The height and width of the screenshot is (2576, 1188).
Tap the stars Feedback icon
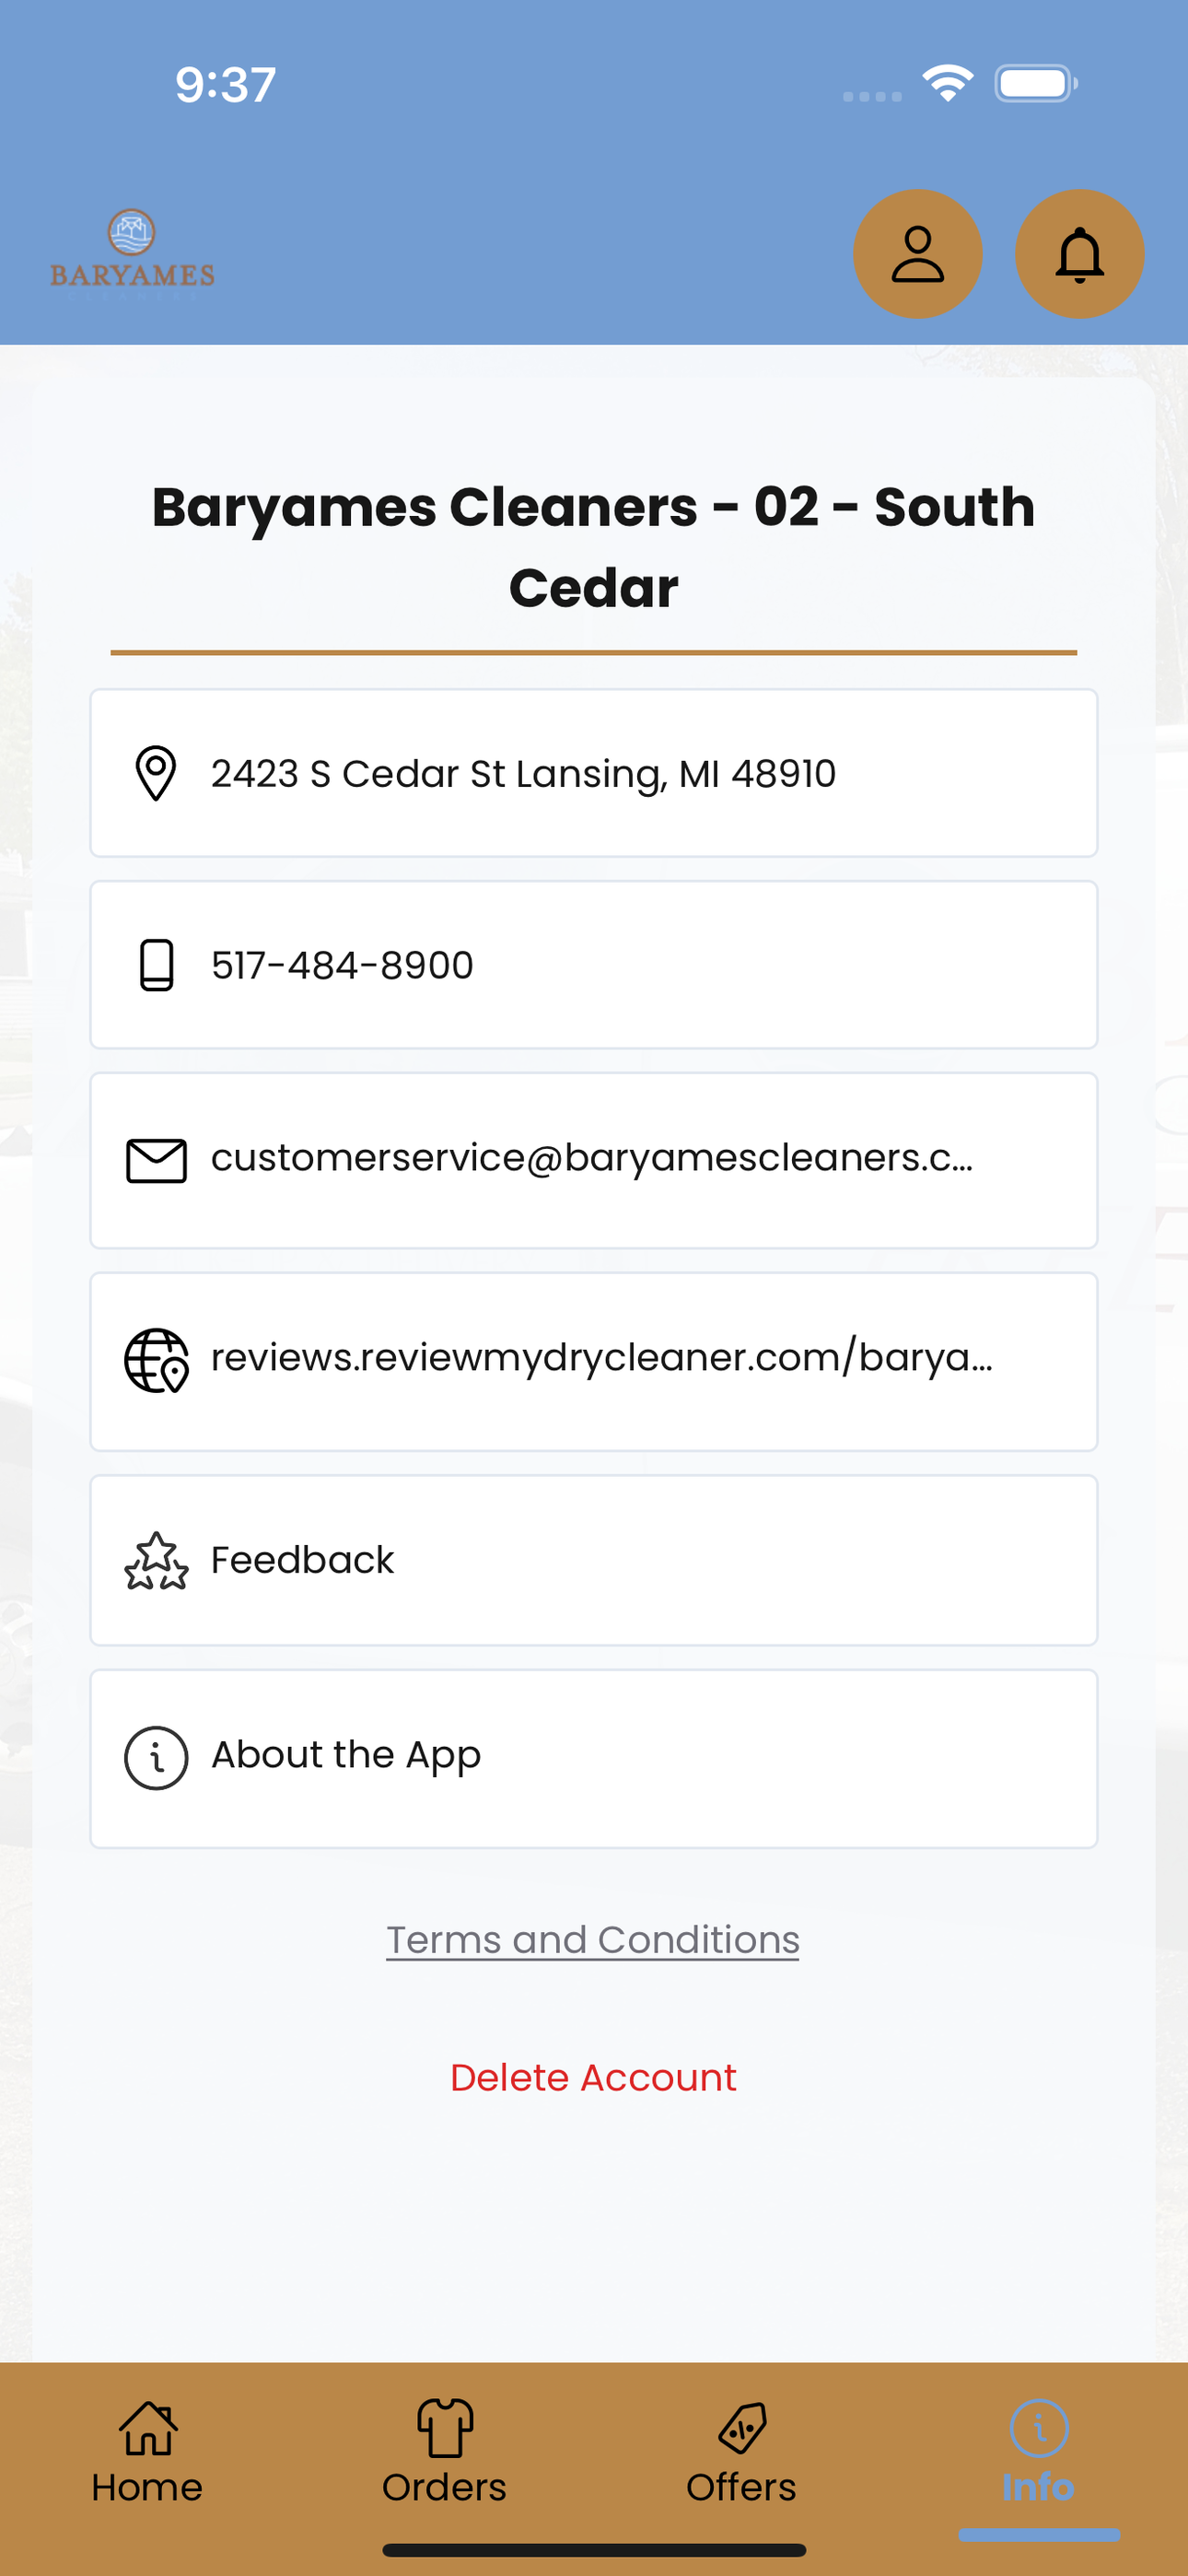(156, 1561)
